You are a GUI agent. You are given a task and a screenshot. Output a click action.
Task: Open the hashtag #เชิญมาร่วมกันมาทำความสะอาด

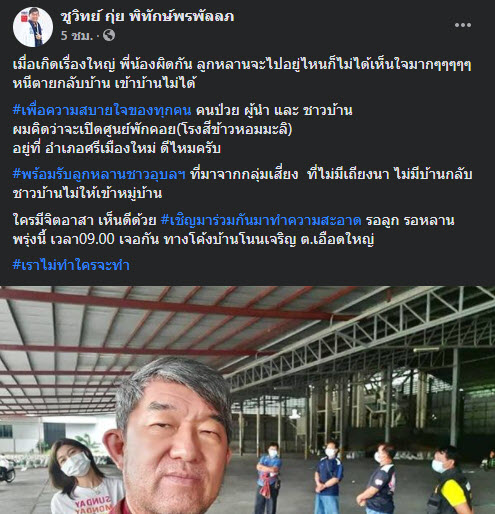pos(261,220)
